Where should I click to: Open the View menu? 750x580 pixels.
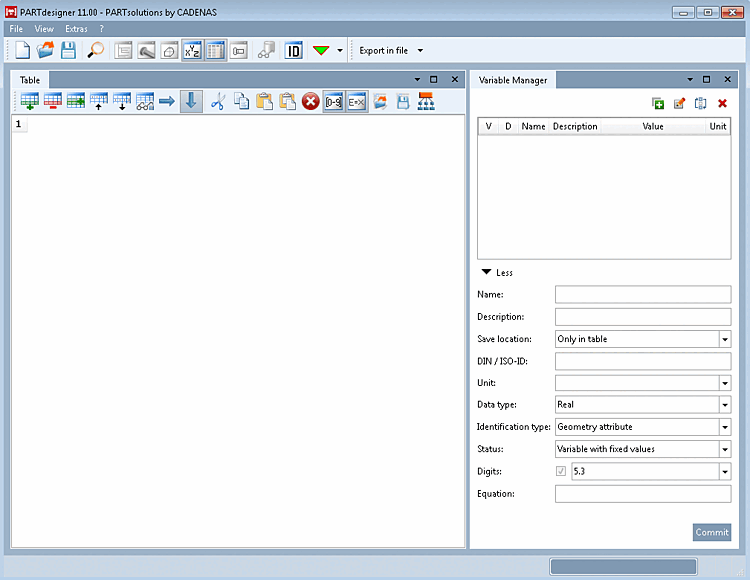(x=44, y=29)
